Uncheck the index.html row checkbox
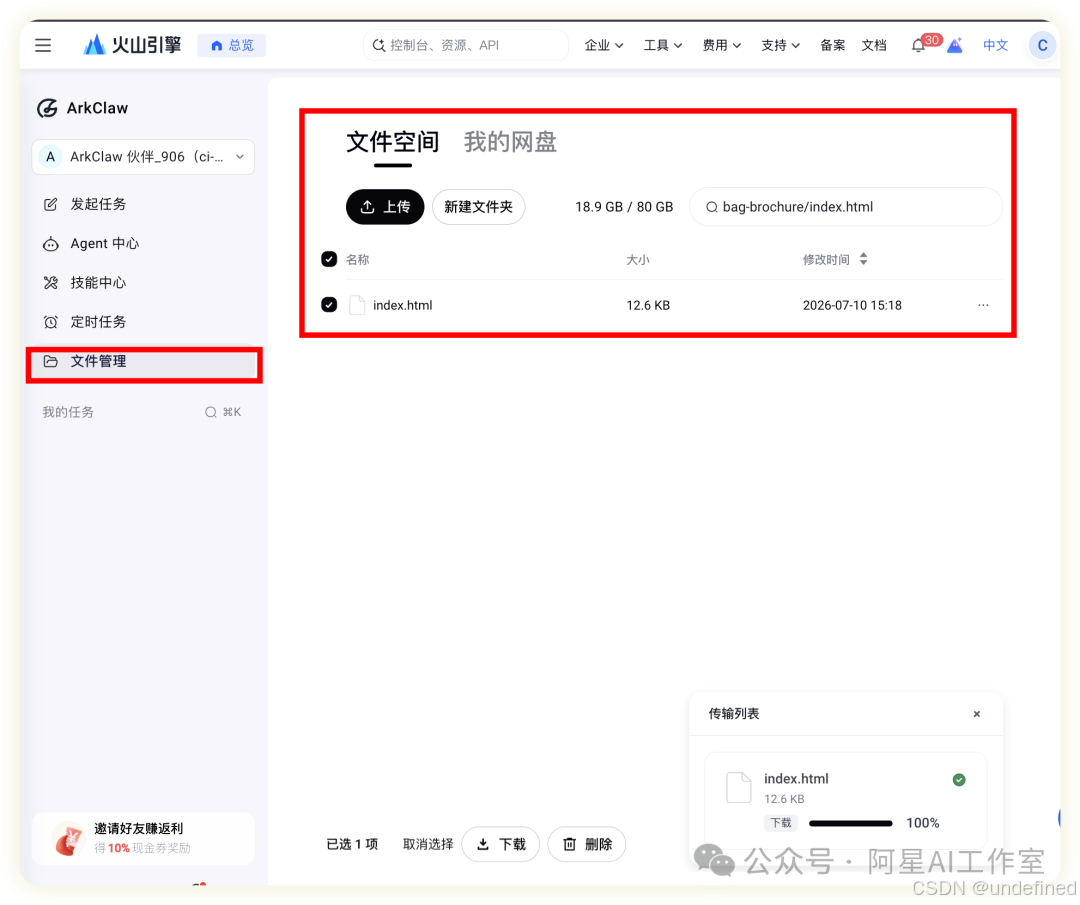This screenshot has height=905, width=1080. tap(329, 304)
